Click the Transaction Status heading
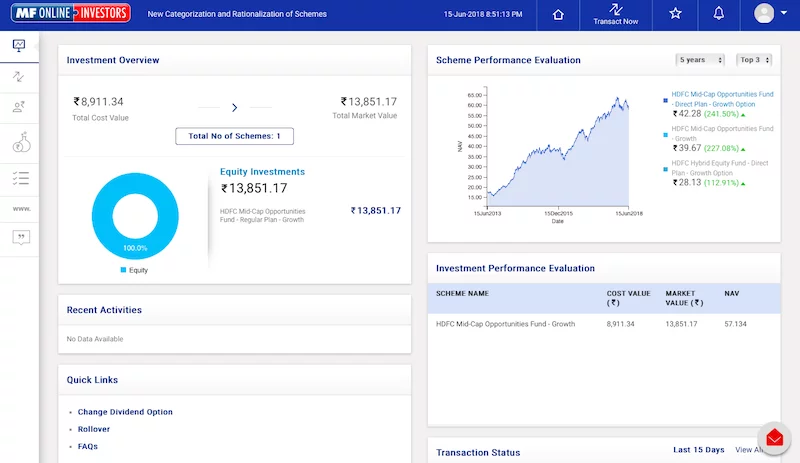The height and width of the screenshot is (463, 800). click(478, 453)
